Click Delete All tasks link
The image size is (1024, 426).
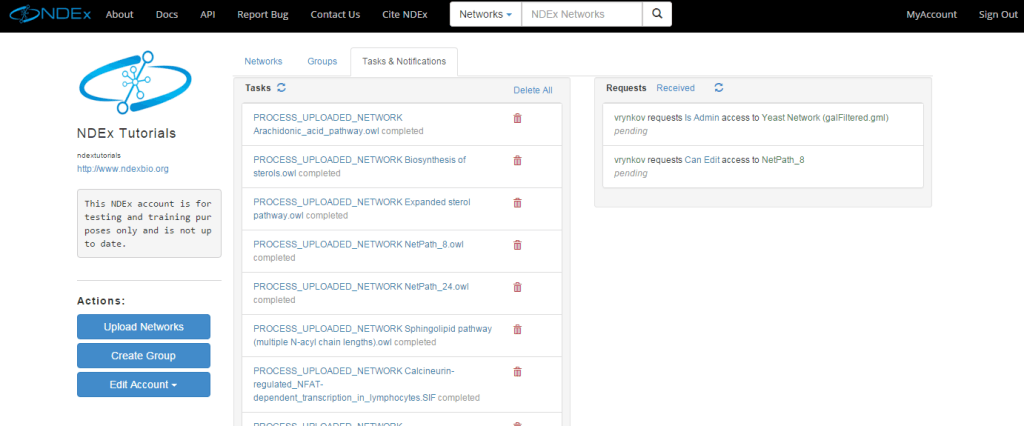533,90
